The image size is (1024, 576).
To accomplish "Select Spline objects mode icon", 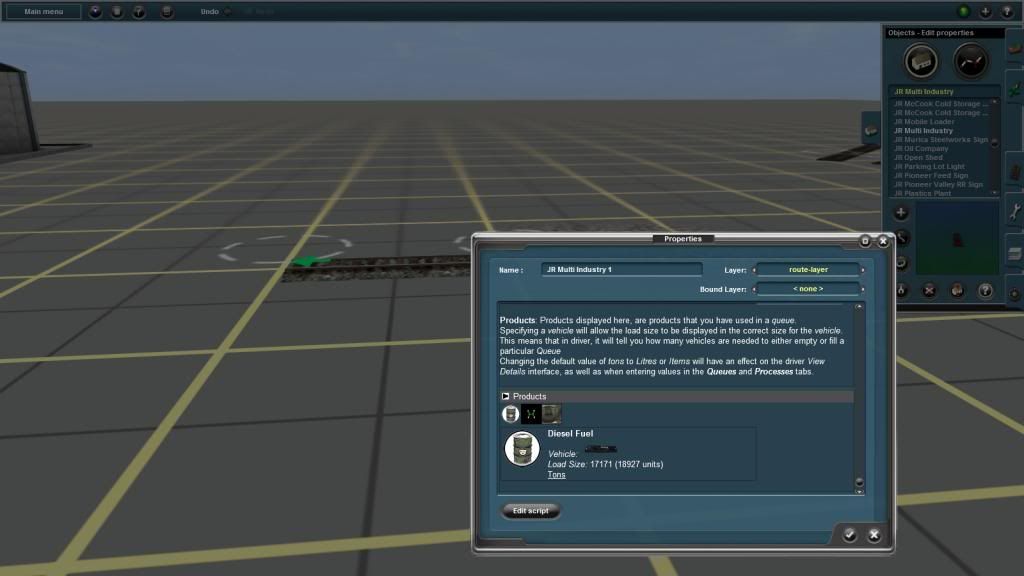I will coord(970,62).
